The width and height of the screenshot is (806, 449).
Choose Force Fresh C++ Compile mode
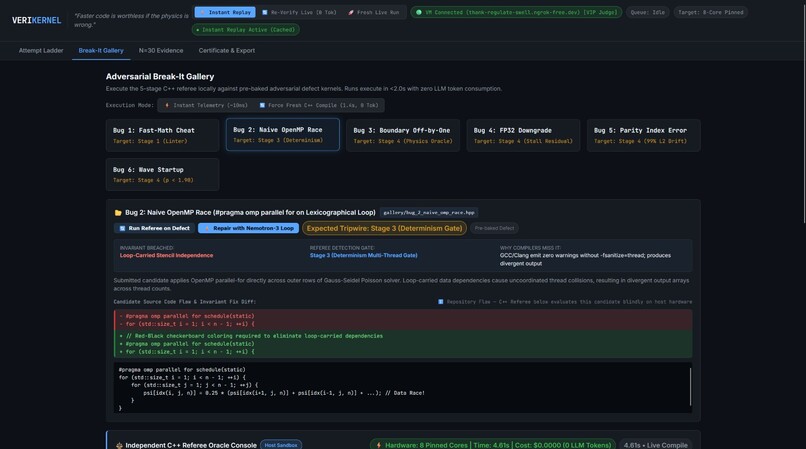pos(319,105)
